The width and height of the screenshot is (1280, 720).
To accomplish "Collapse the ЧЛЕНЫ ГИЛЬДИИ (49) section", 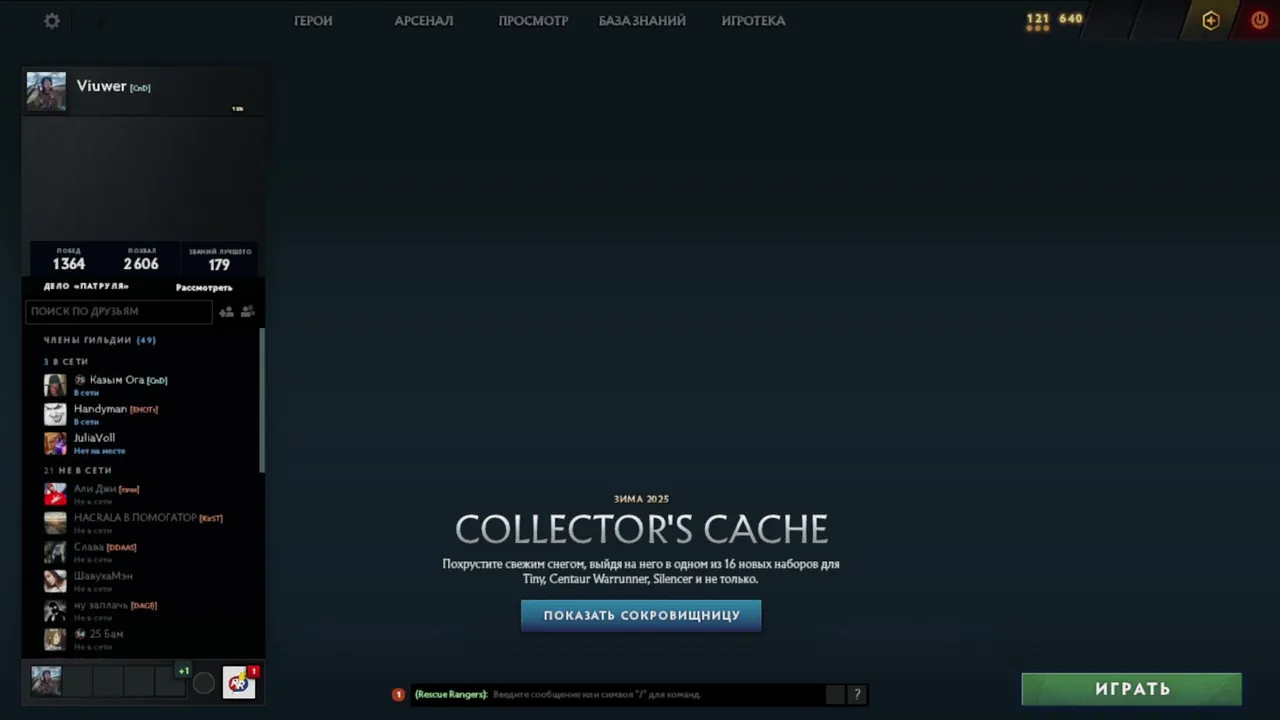I will coord(100,340).
